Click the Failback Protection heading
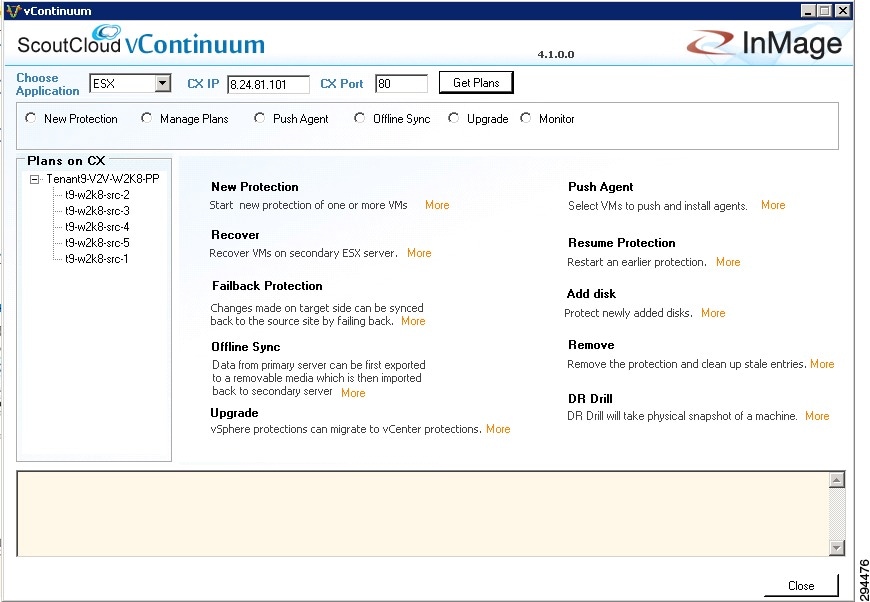 (267, 286)
